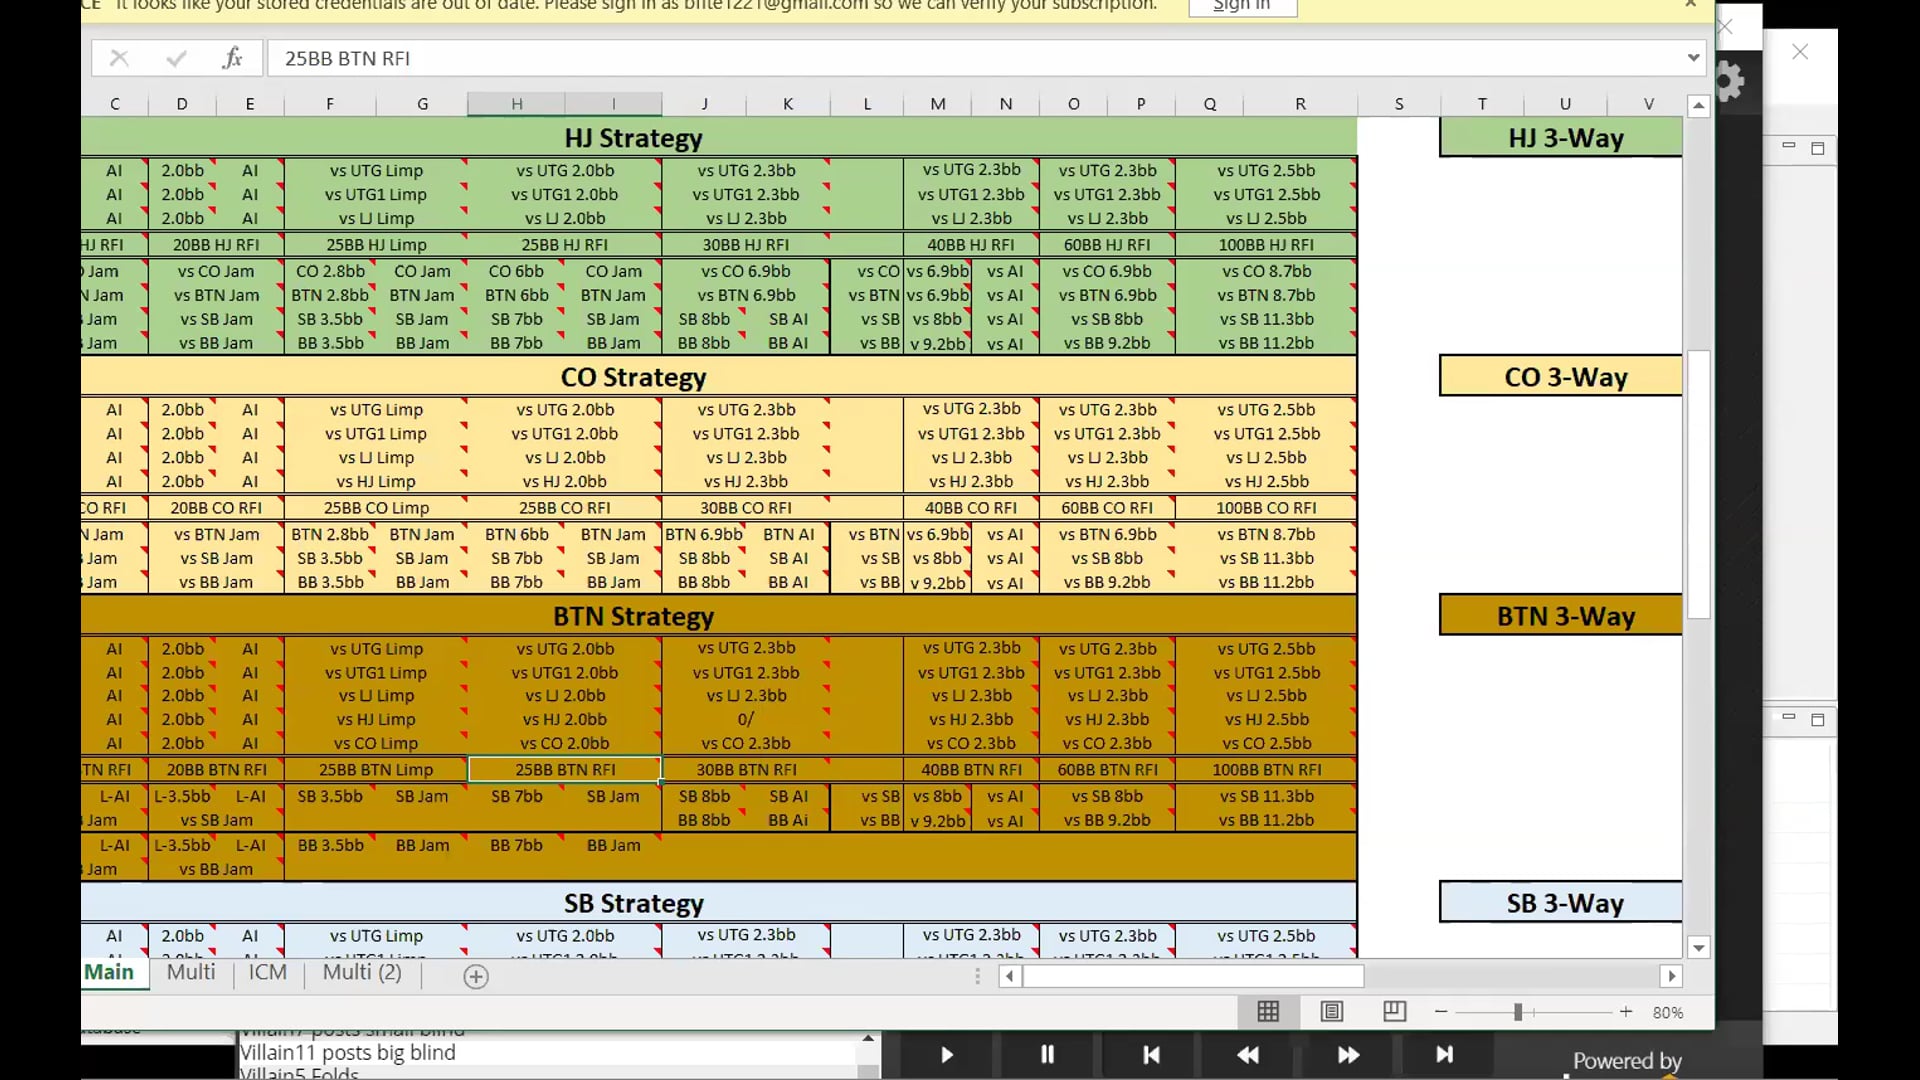Viewport: 1920px width, 1080px height.
Task: Click the zoom slider handle
Action: (1518, 1012)
